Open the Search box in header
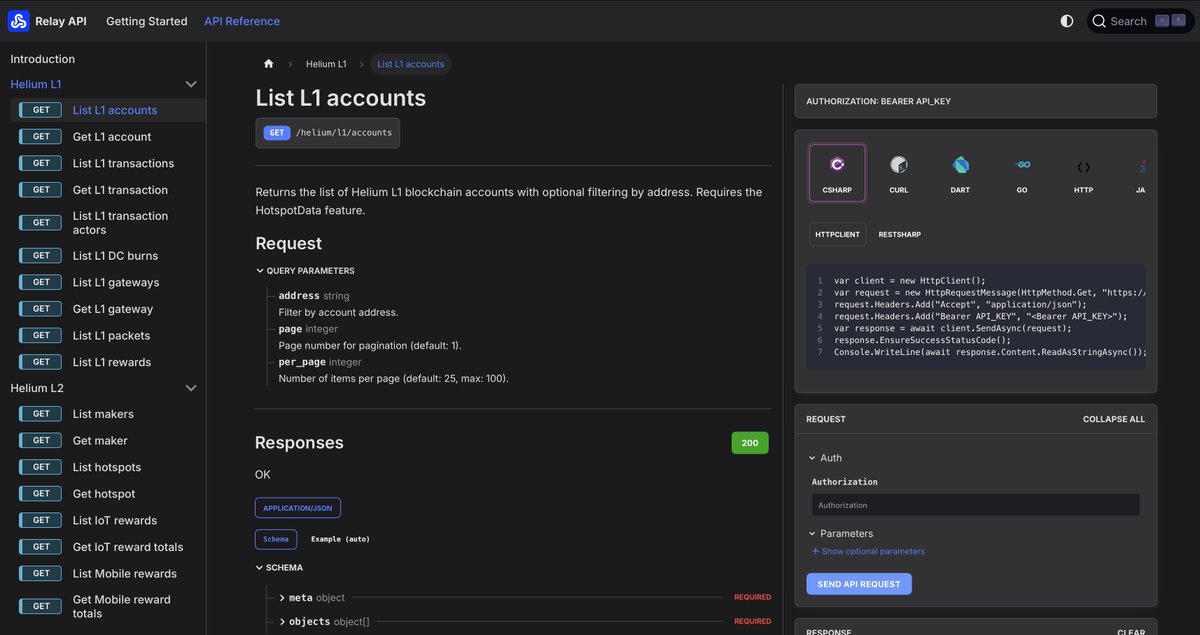The width and height of the screenshot is (1200, 635). (x=1140, y=21)
